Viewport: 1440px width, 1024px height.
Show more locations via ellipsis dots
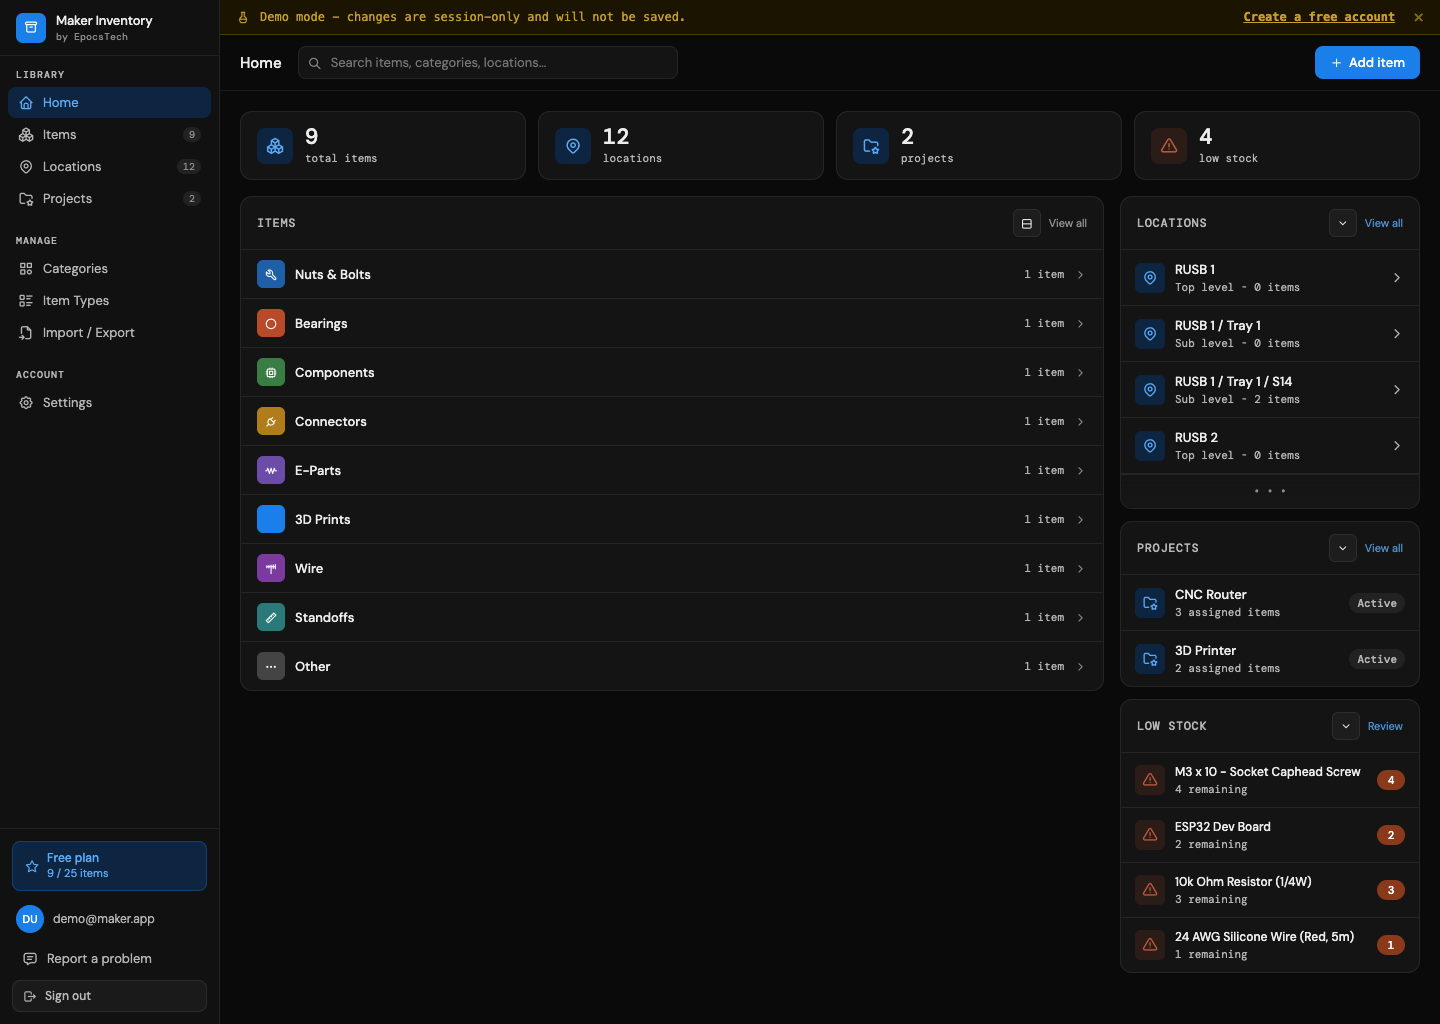pos(1270,491)
